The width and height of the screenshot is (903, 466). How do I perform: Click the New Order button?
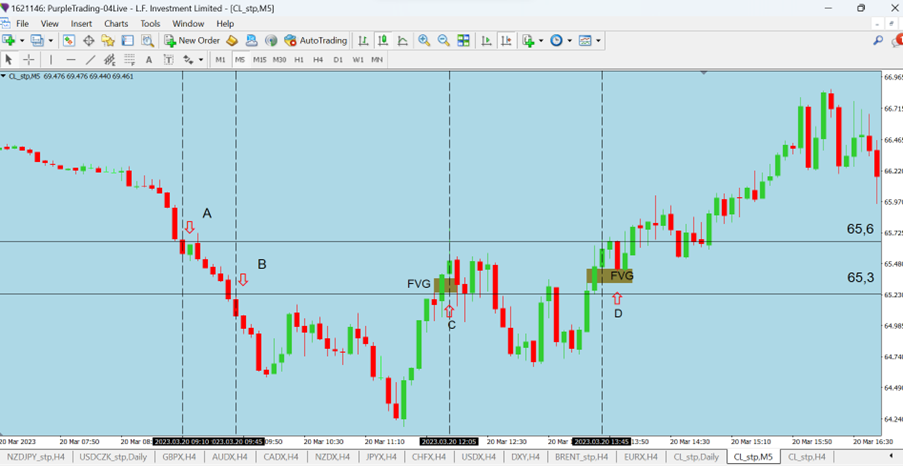[192, 41]
